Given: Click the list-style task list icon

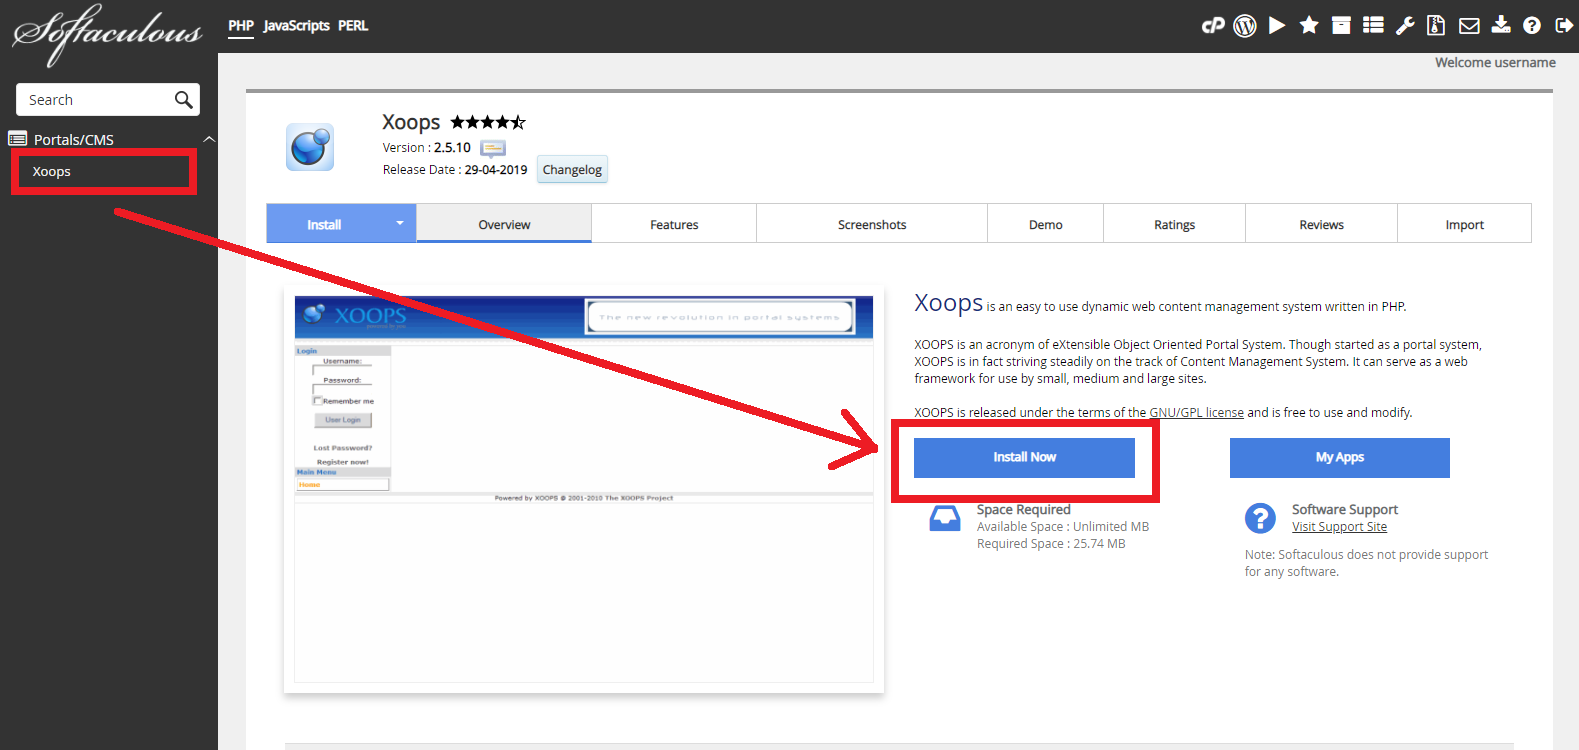Looking at the screenshot, I should click(x=1373, y=26).
